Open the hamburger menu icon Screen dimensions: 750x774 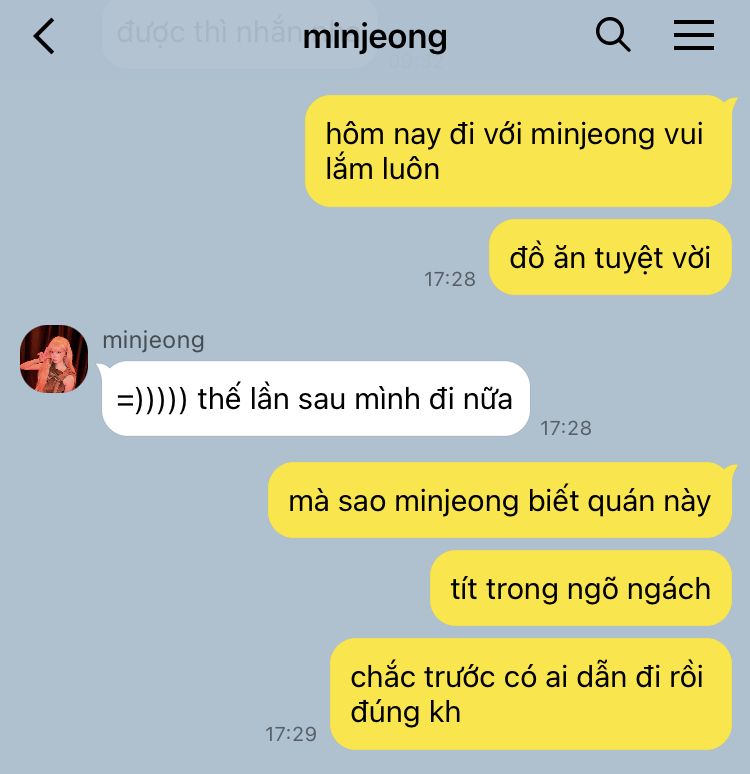click(x=694, y=35)
